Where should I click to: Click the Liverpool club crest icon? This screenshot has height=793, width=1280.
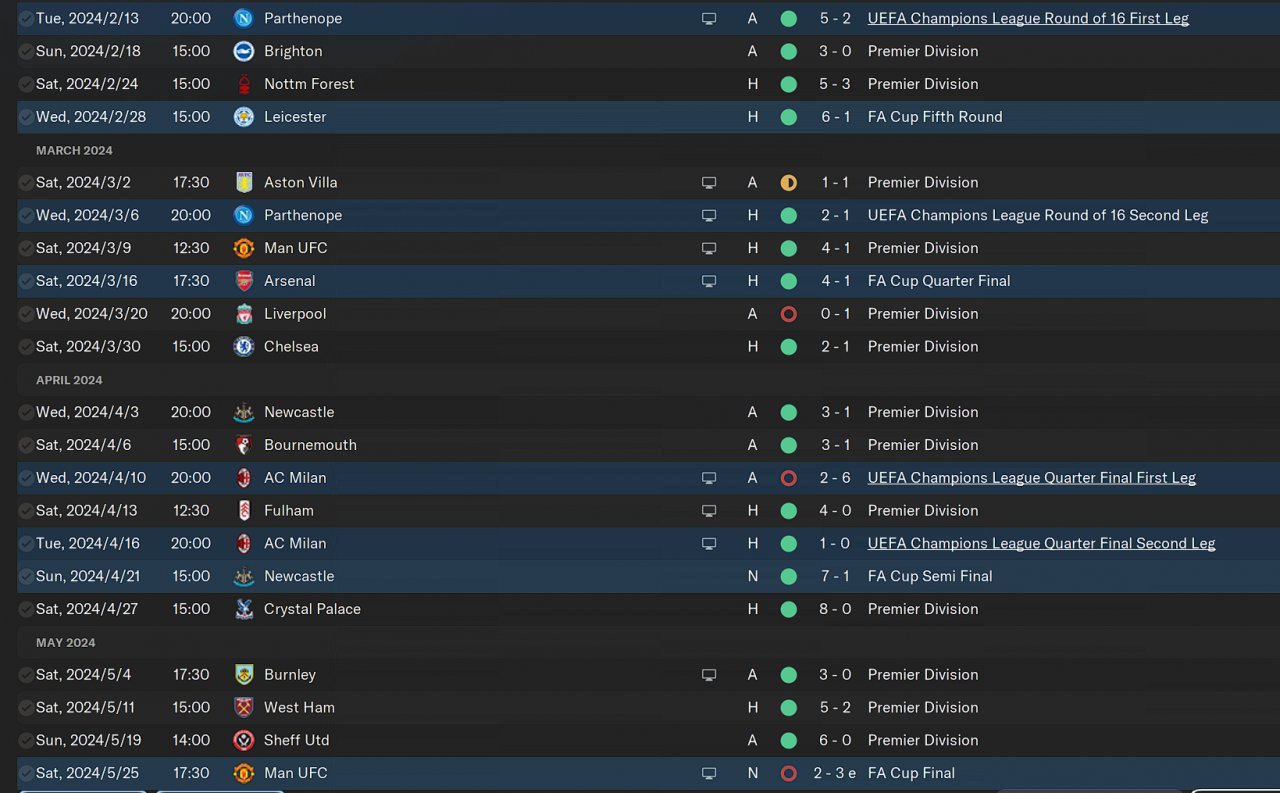pyautogui.click(x=243, y=314)
